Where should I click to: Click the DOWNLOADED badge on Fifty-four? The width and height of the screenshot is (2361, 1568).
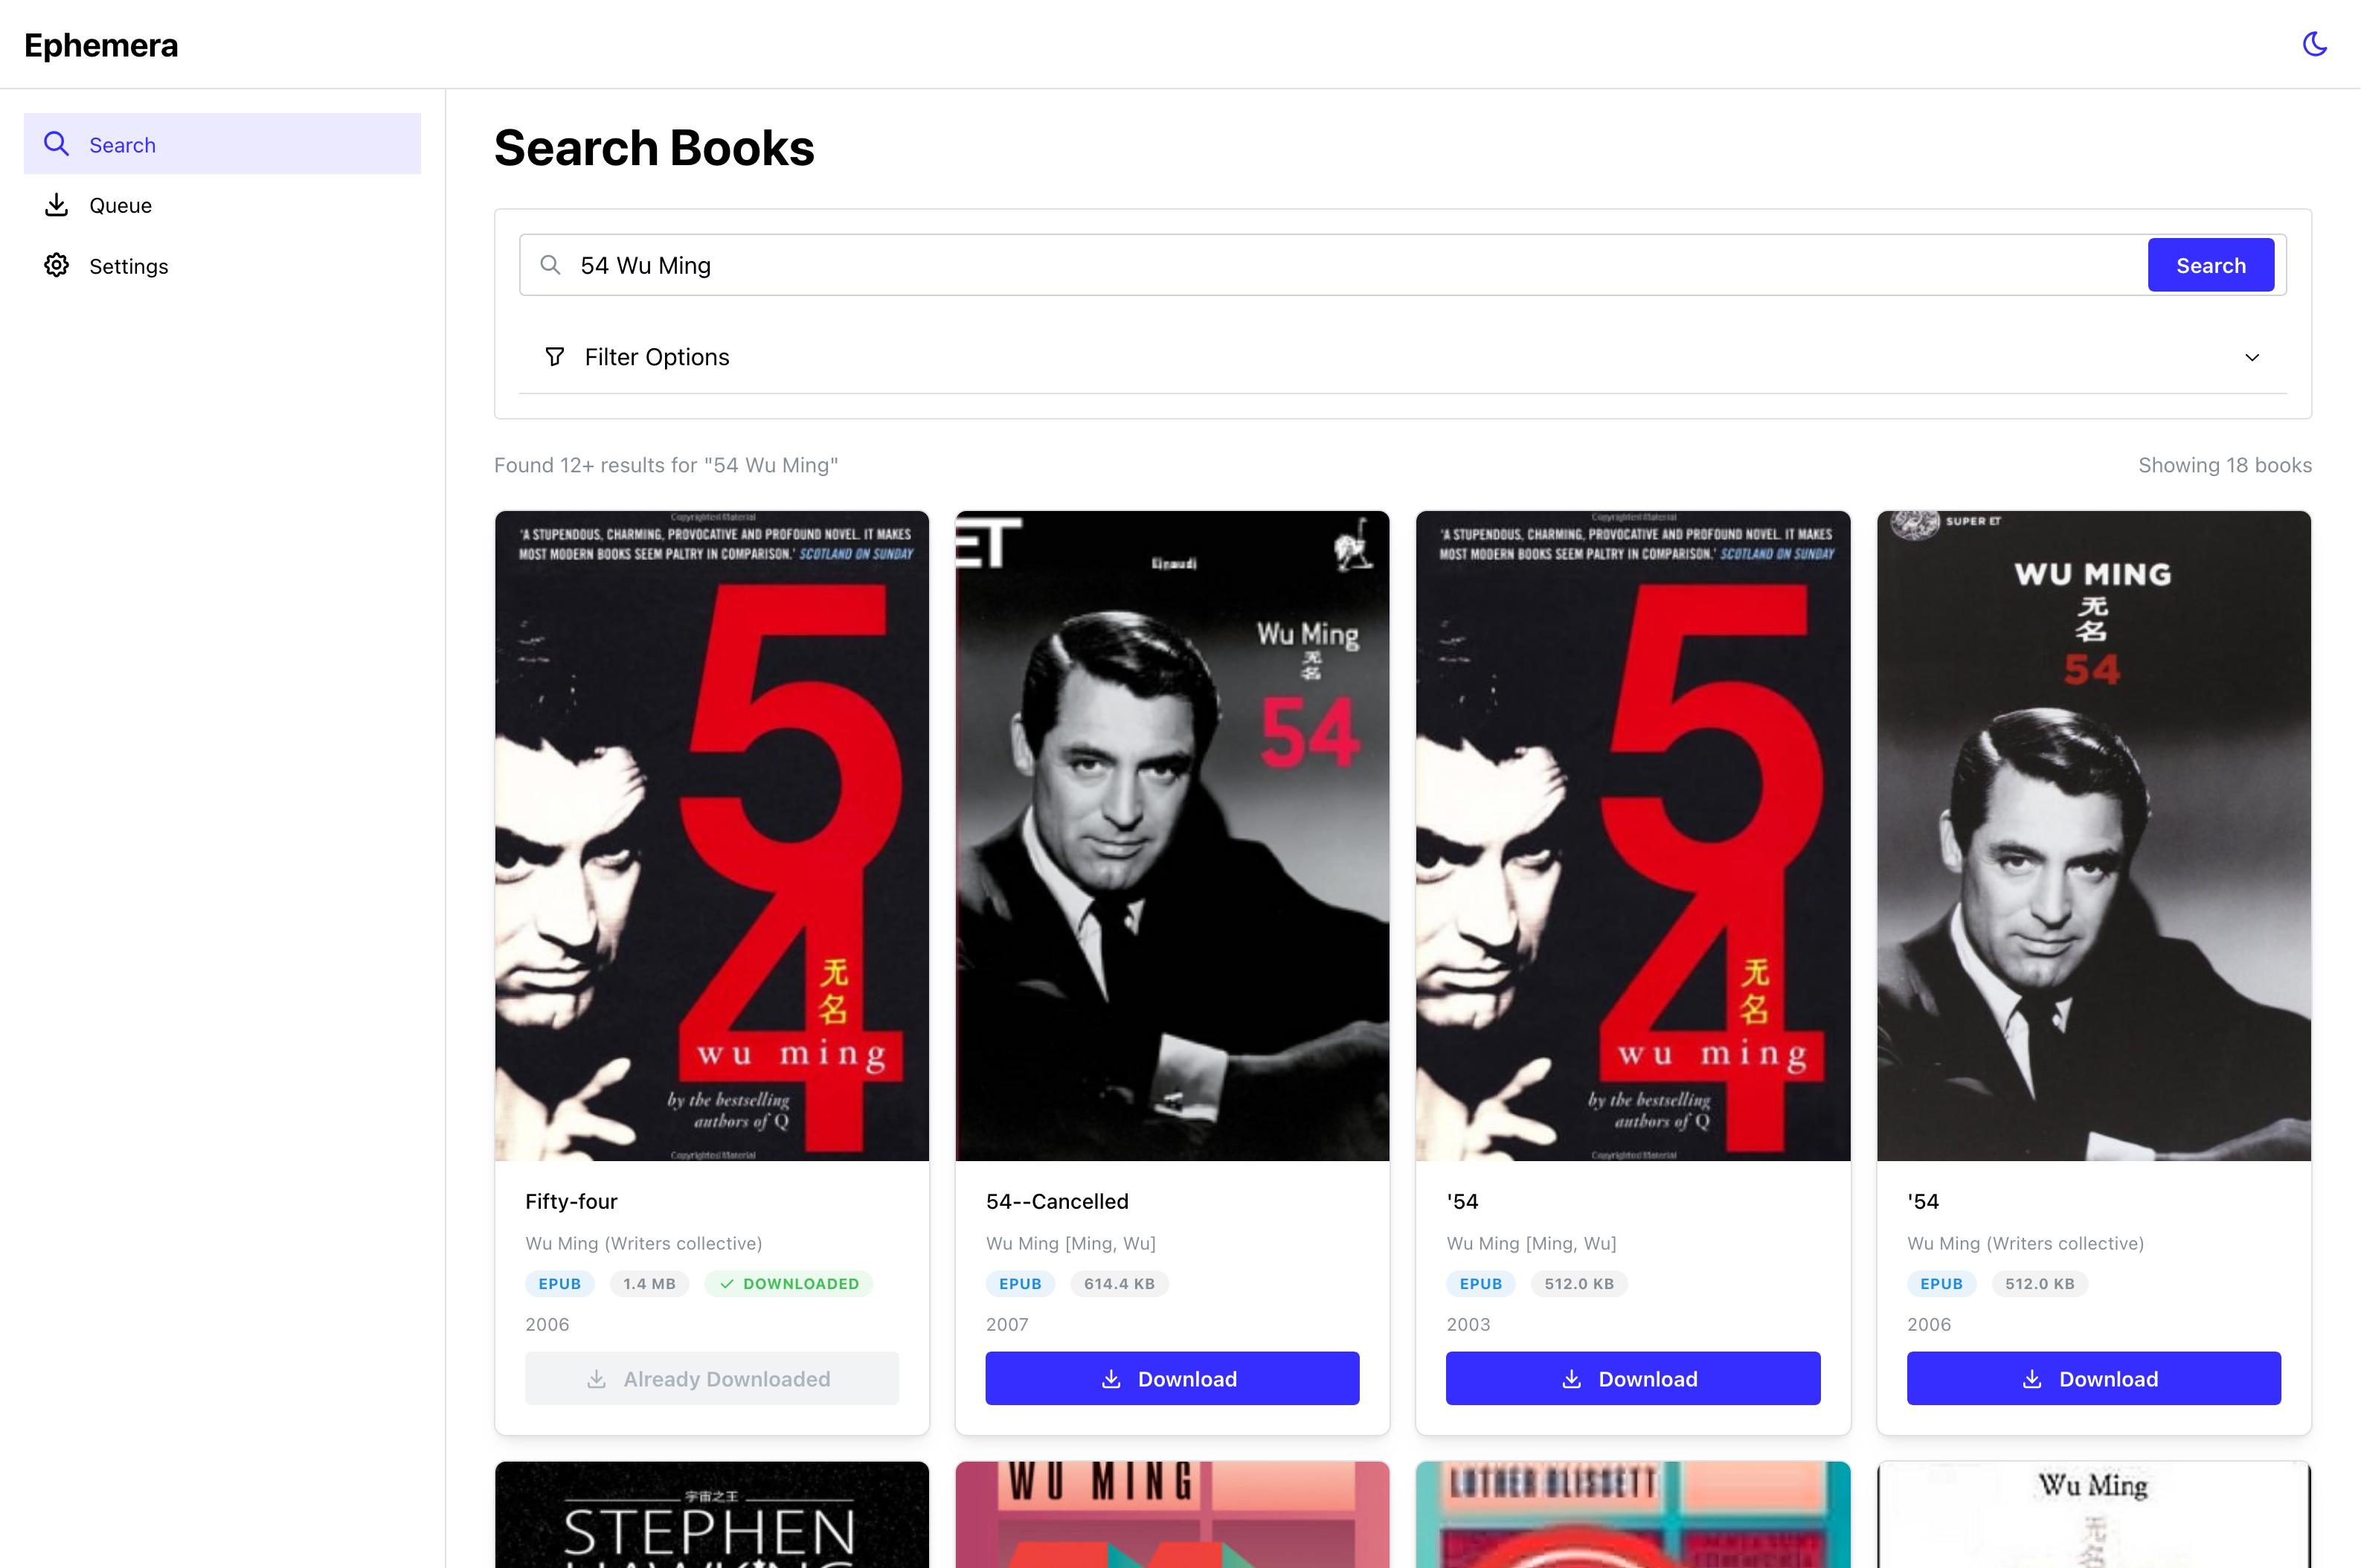[789, 1284]
